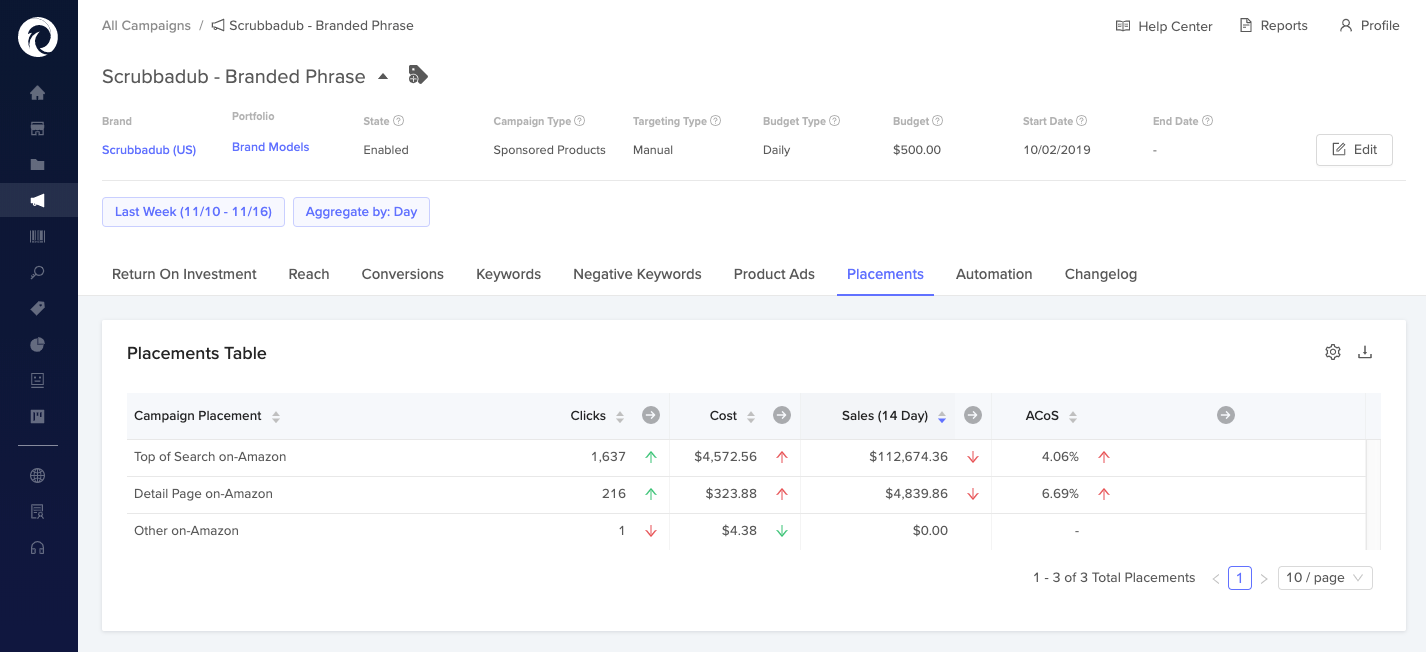The image size is (1426, 652).
Task: Go to All Campaigns breadcrumb
Action: tap(146, 25)
